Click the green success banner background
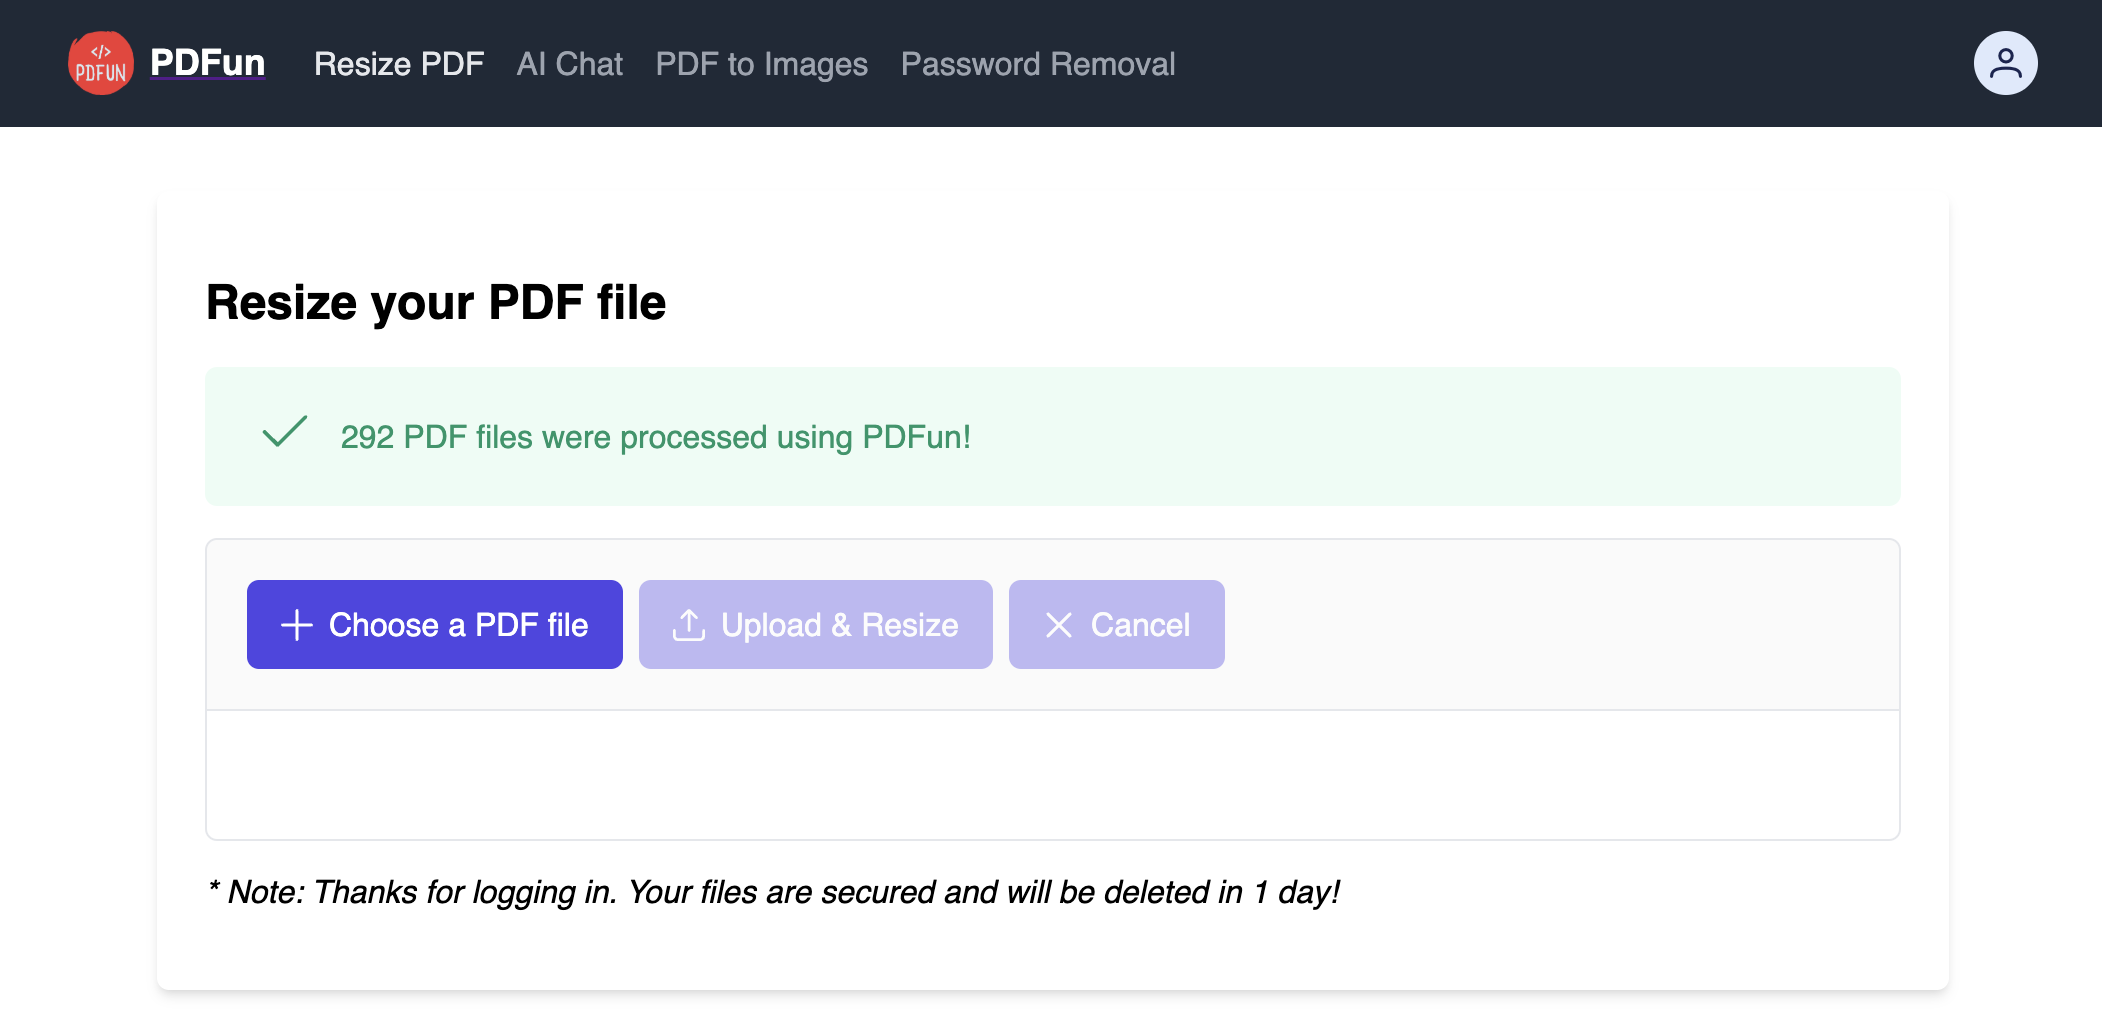 [x=1500, y=436]
